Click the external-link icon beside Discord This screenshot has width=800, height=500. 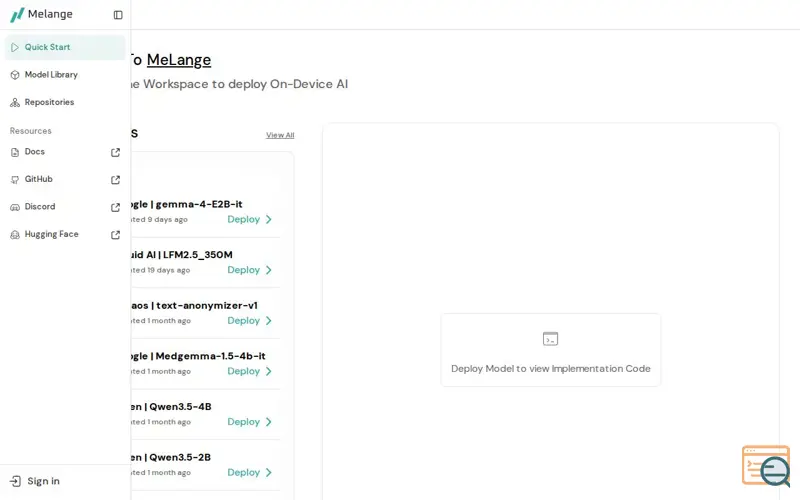pos(115,207)
